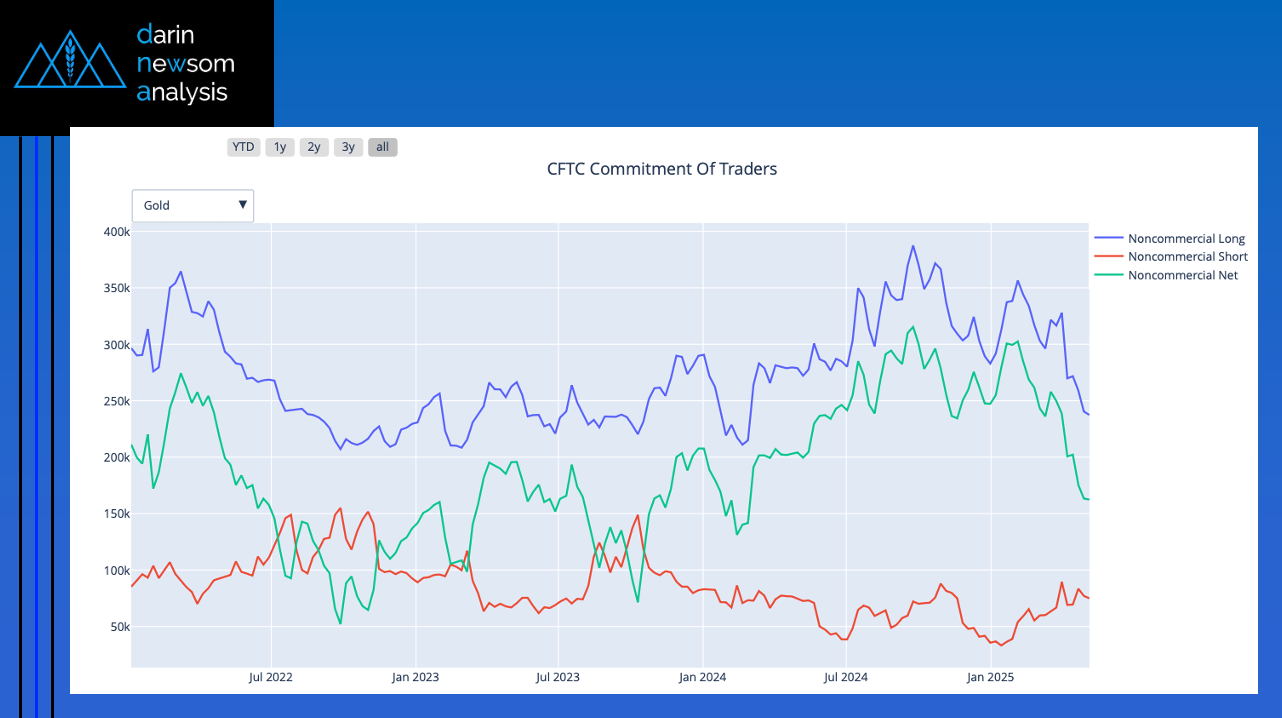Click the green Noncommercial Net legend line
This screenshot has height=718, width=1282.
pyautogui.click(x=1108, y=275)
